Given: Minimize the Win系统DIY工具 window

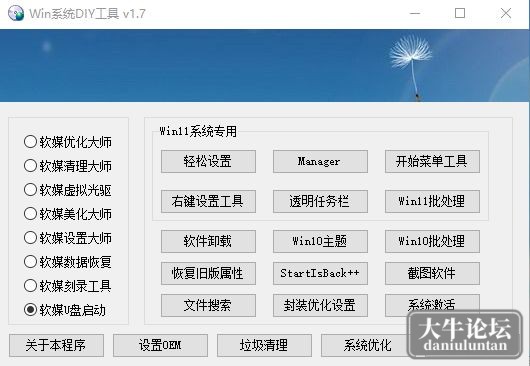Looking at the screenshot, I should (415, 14).
